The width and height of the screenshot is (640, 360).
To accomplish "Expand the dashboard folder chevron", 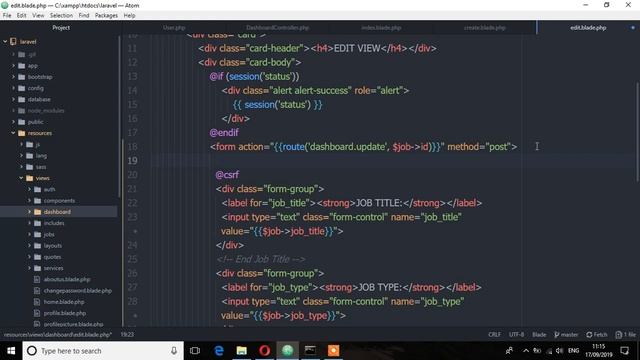I will pyautogui.click(x=29, y=212).
